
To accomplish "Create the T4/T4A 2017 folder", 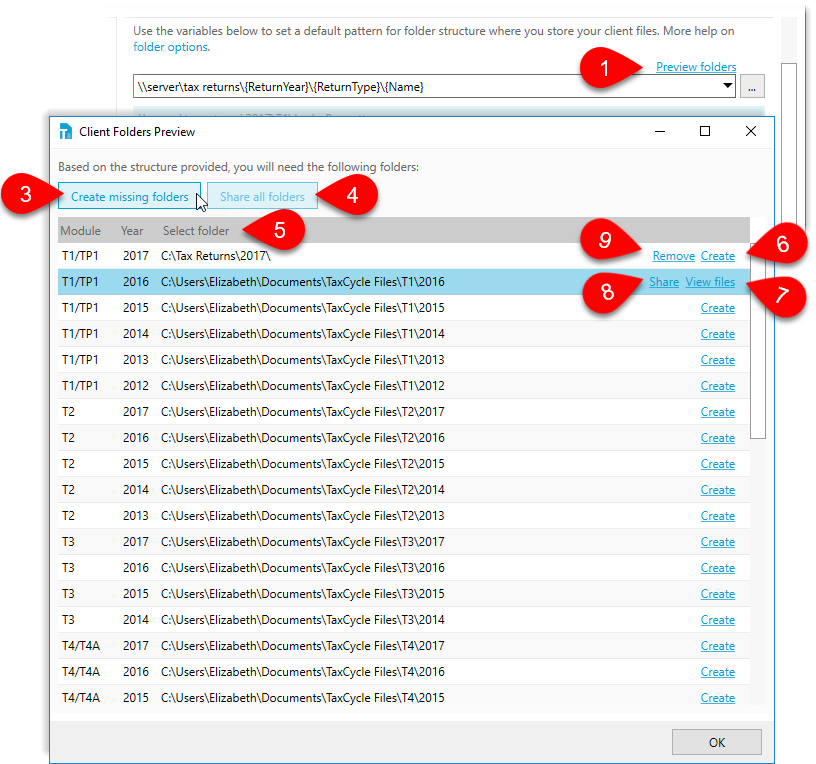I will pyautogui.click(x=718, y=646).
